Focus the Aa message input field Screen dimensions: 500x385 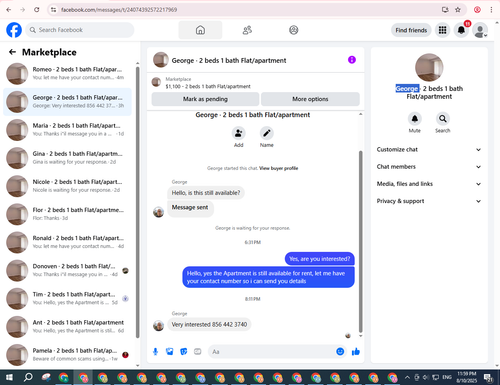pos(272,352)
